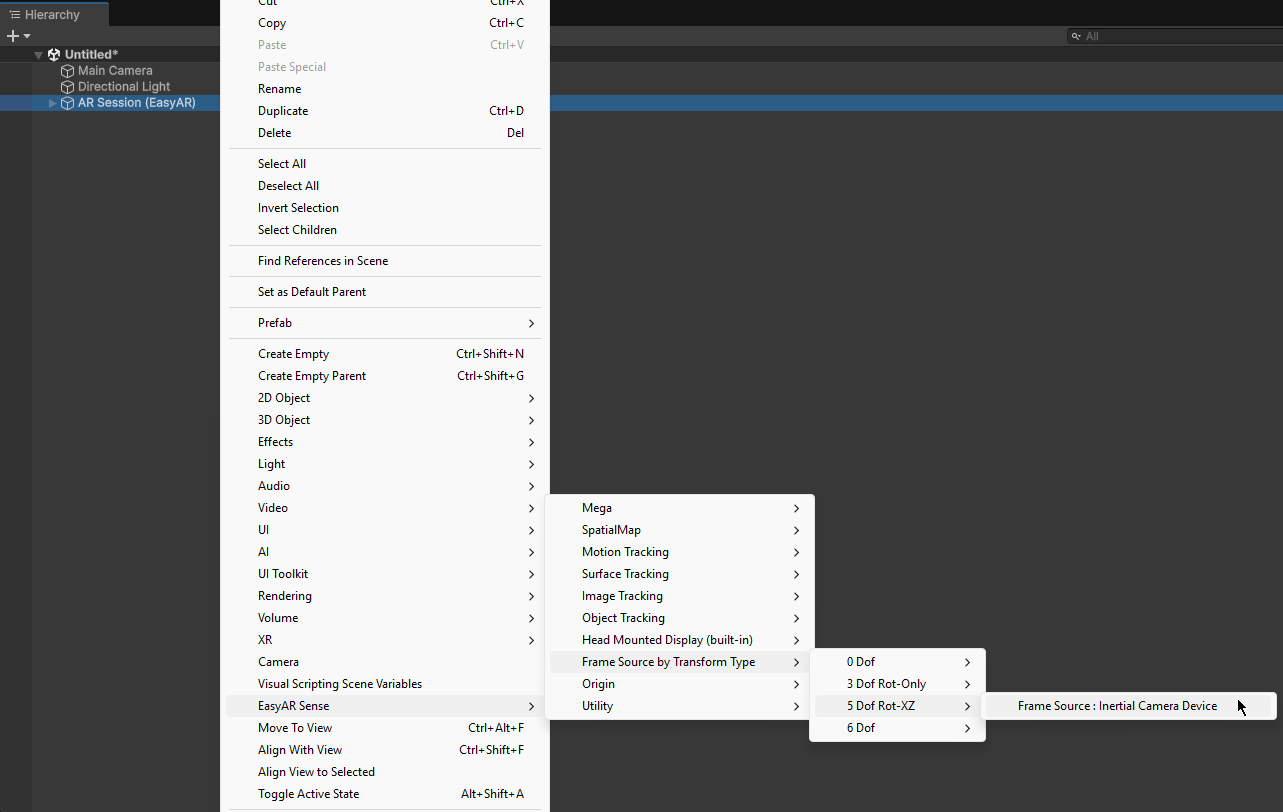Select Main Camera in the Hierarchy tree
This screenshot has height=812, width=1283.
coord(115,71)
